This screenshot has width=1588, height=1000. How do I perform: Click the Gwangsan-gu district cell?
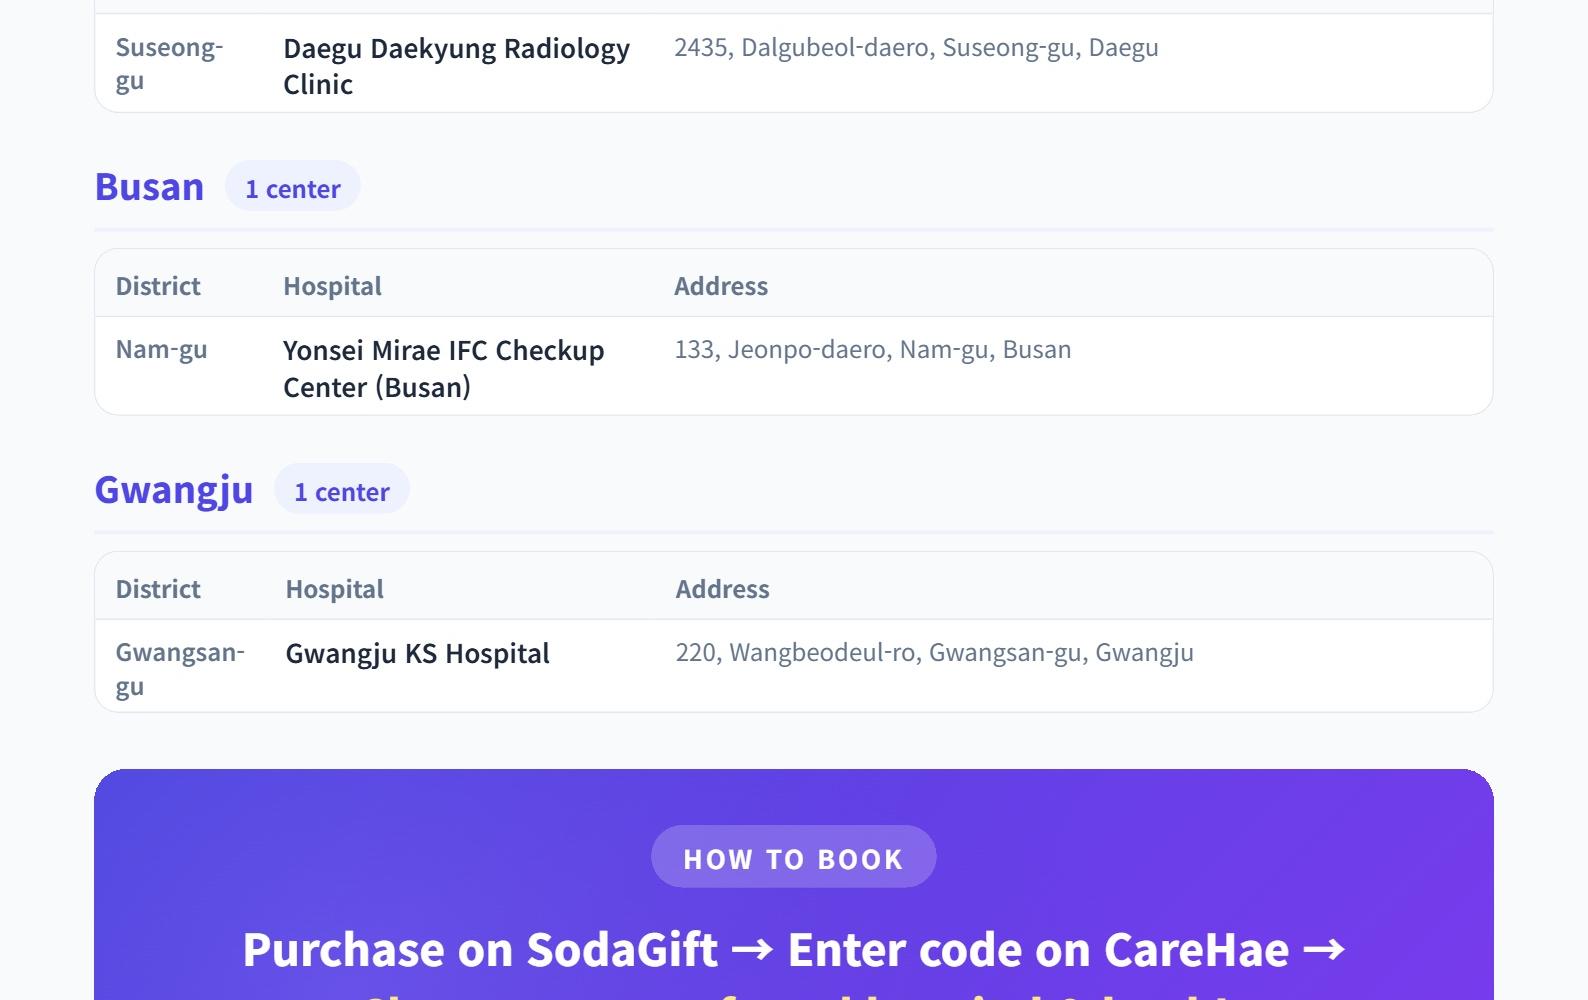click(179, 668)
